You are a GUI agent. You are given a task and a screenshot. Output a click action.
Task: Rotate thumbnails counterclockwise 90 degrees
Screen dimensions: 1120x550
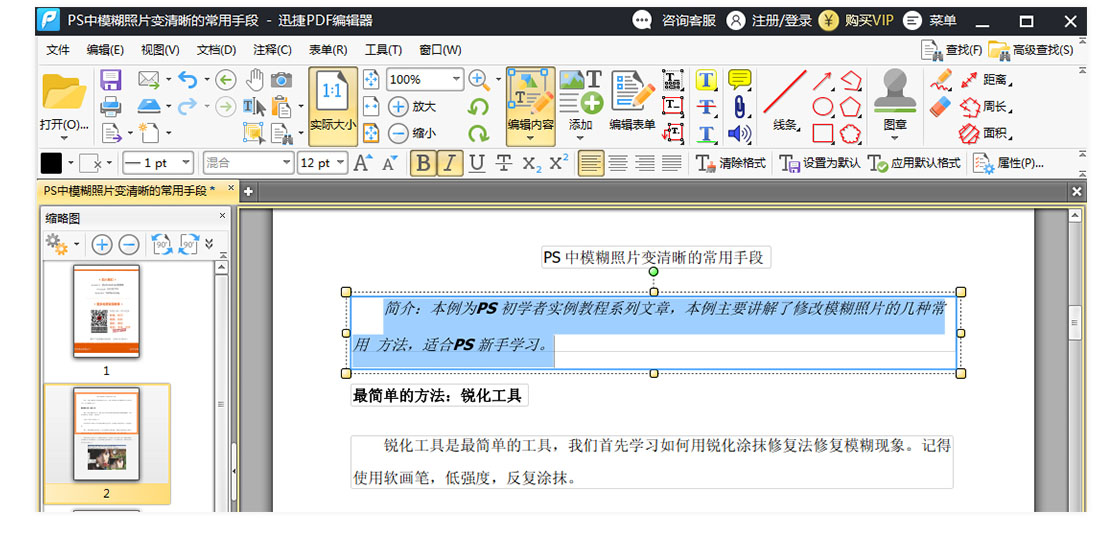tap(162, 244)
